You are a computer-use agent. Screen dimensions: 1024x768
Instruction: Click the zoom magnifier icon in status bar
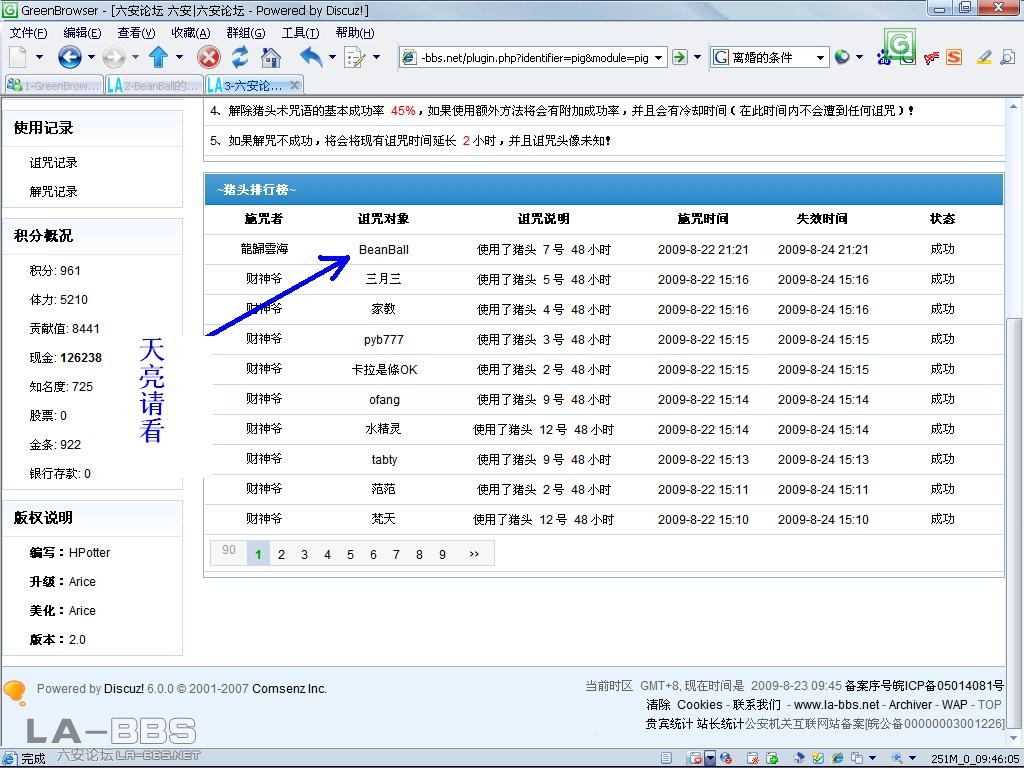(x=897, y=759)
